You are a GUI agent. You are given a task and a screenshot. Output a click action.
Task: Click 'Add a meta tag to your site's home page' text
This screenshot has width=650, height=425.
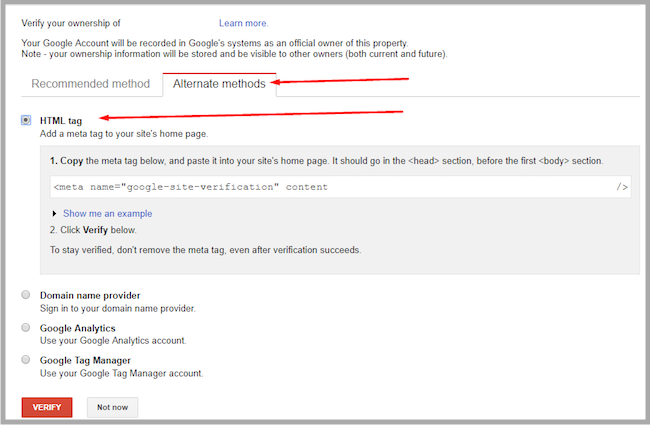click(124, 134)
